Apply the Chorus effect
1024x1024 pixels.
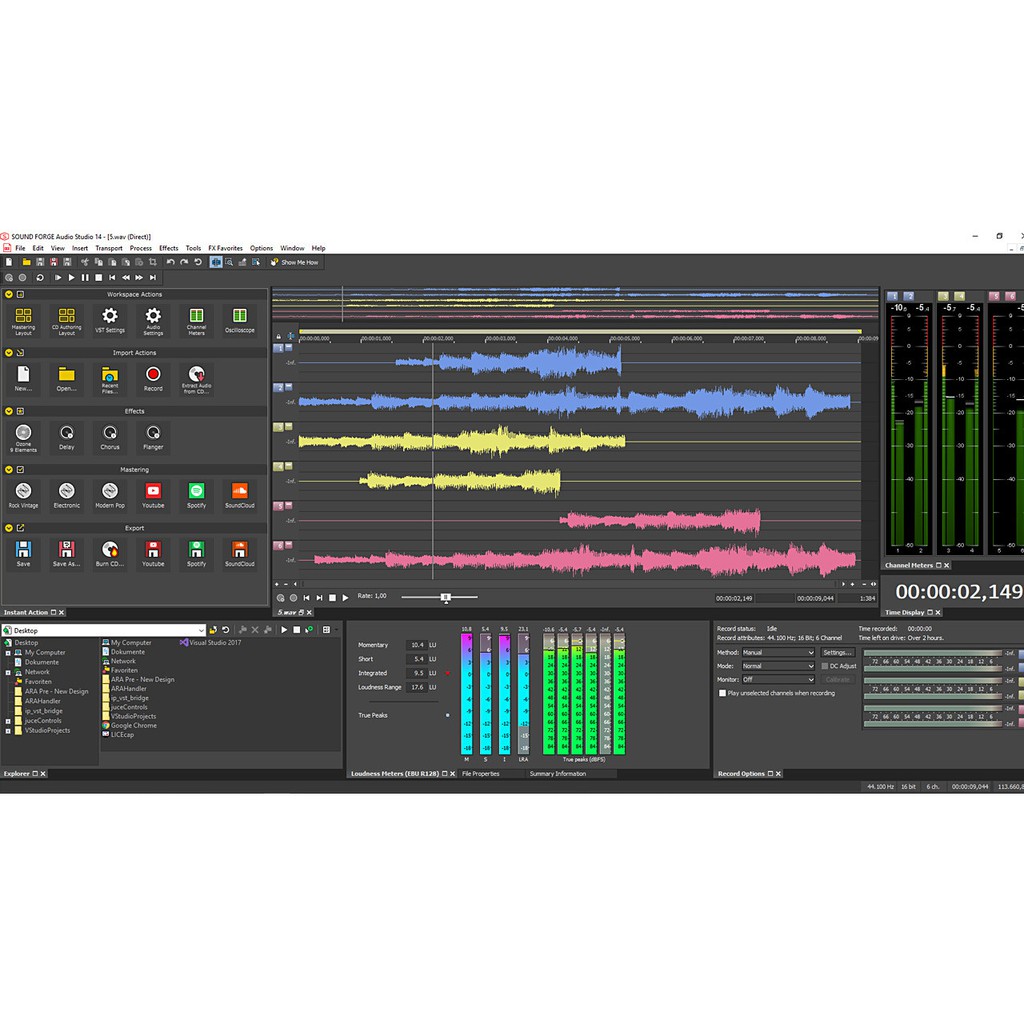pos(109,436)
